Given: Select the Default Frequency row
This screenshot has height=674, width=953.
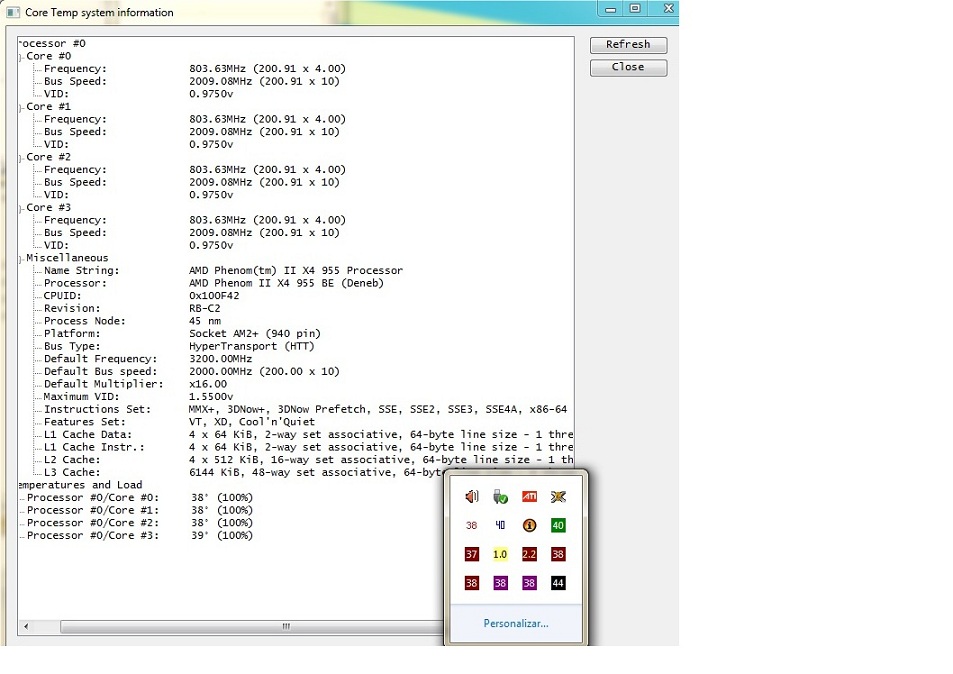Looking at the screenshot, I should tap(148, 359).
